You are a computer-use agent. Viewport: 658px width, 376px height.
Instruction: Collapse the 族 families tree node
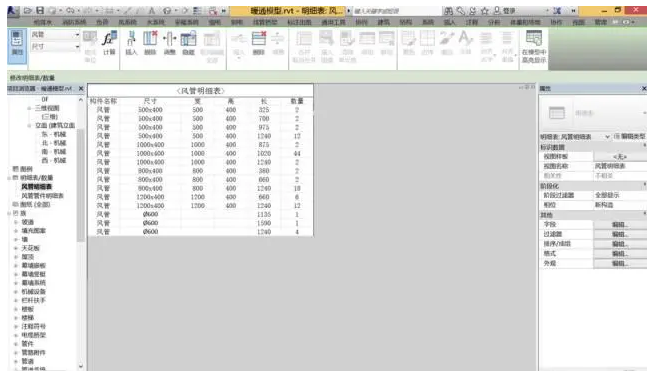coord(9,213)
